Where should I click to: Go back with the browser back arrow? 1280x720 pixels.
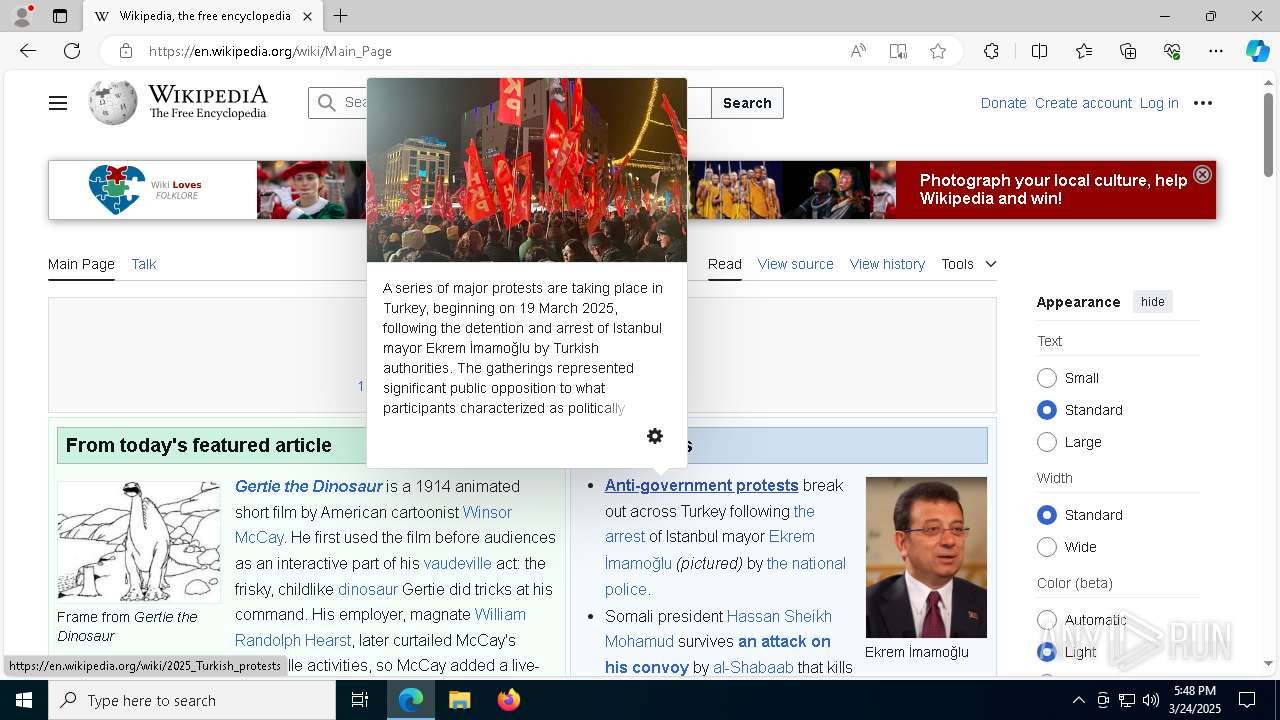pos(28,51)
